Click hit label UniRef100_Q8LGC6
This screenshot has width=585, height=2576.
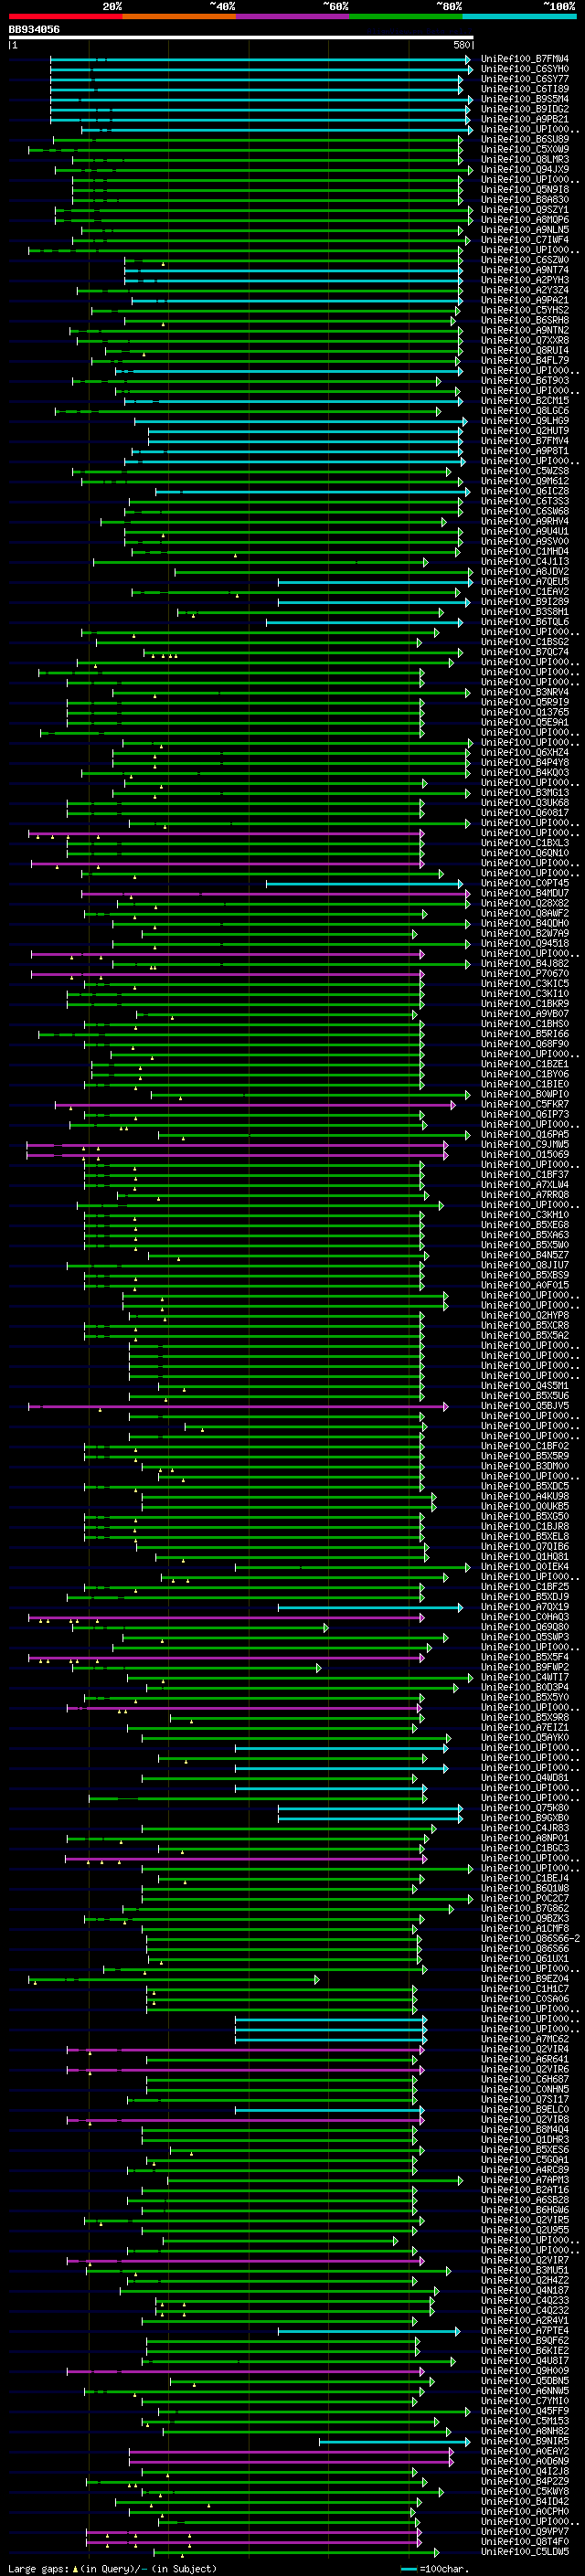pyautogui.click(x=525, y=411)
